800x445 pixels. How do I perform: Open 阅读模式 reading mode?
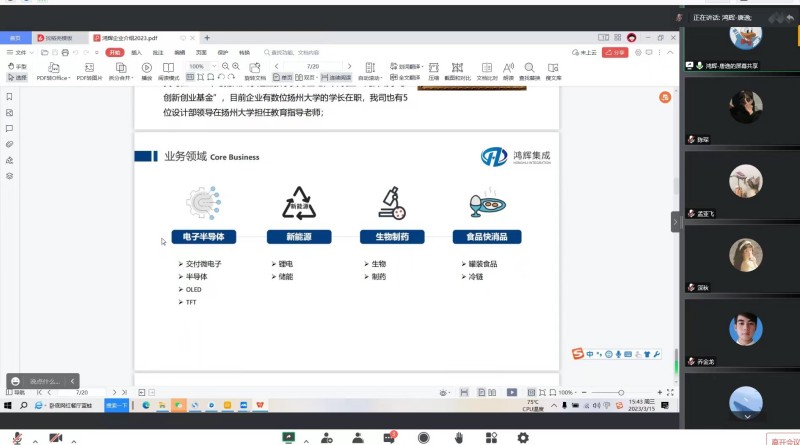169,68
